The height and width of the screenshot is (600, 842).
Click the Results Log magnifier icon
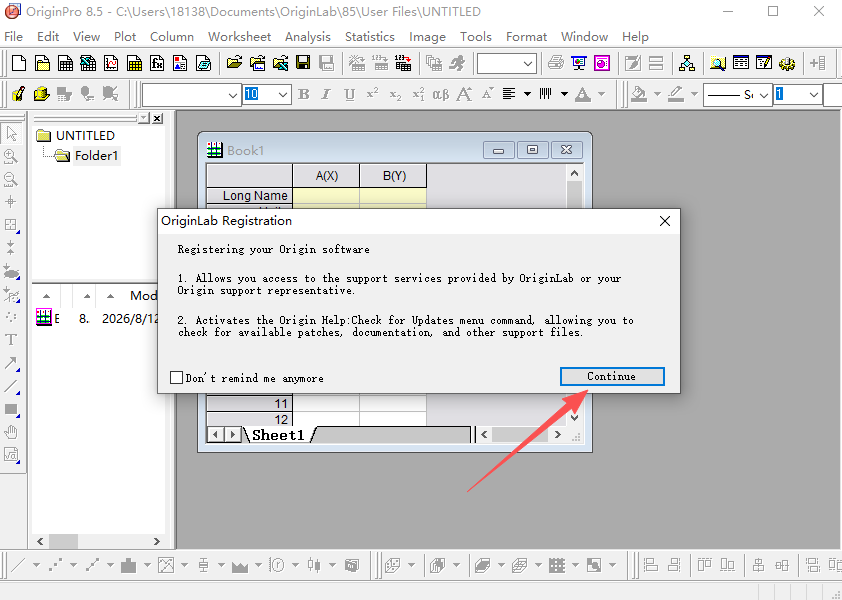point(717,63)
